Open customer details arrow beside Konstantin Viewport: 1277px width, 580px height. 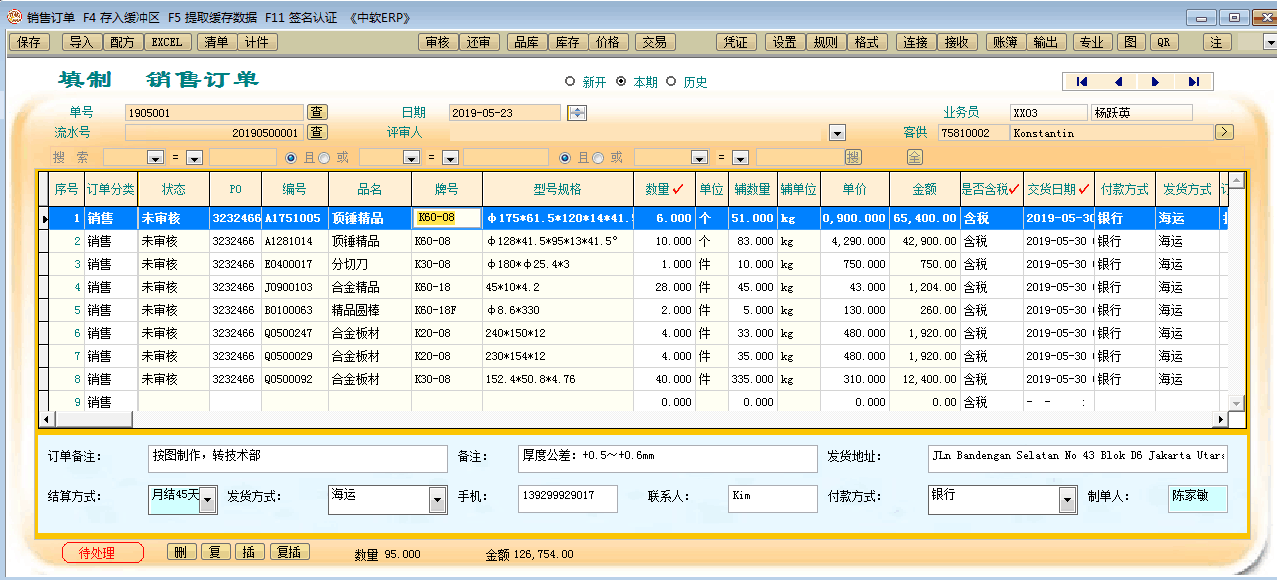[x=1225, y=132]
